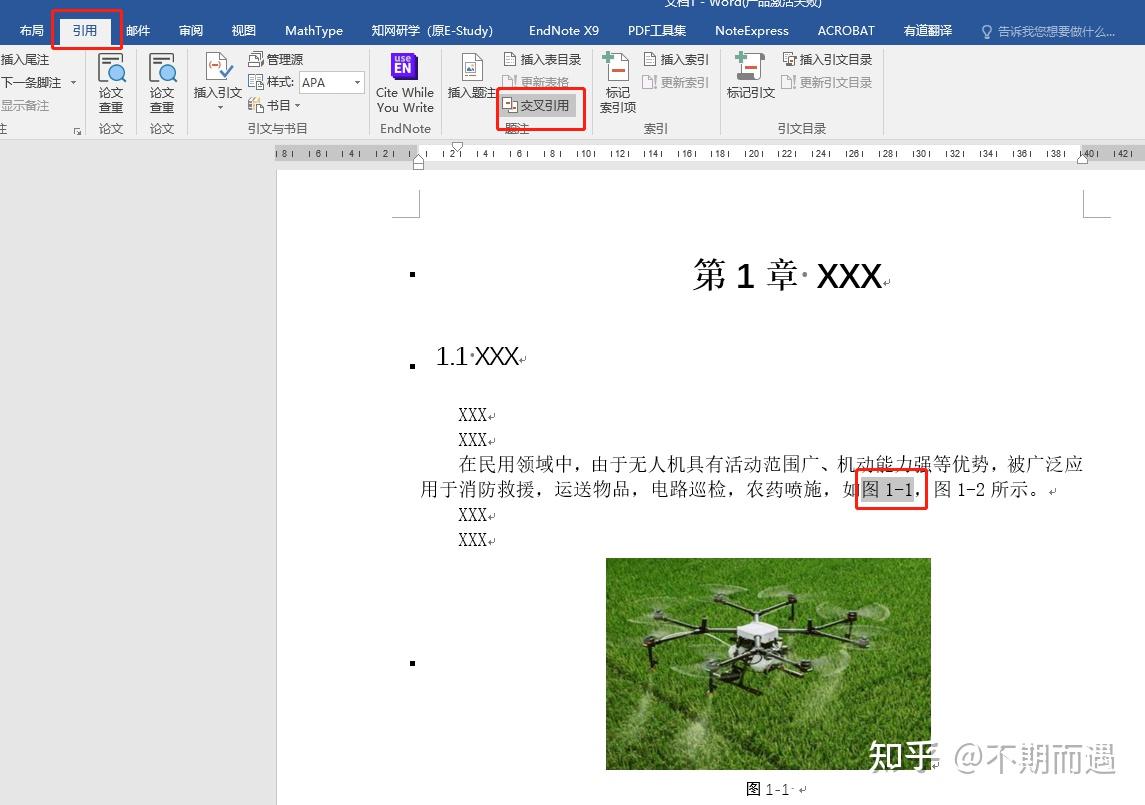Insert a Table of Figures (插入表目录)
The image size is (1145, 805).
pyautogui.click(x=543, y=58)
